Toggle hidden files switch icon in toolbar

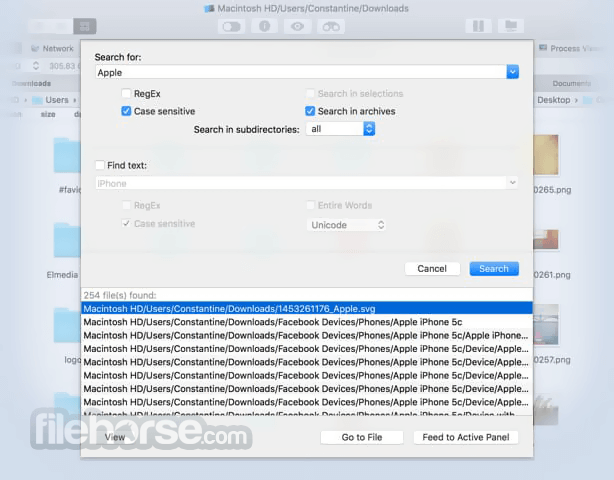click(x=231, y=26)
